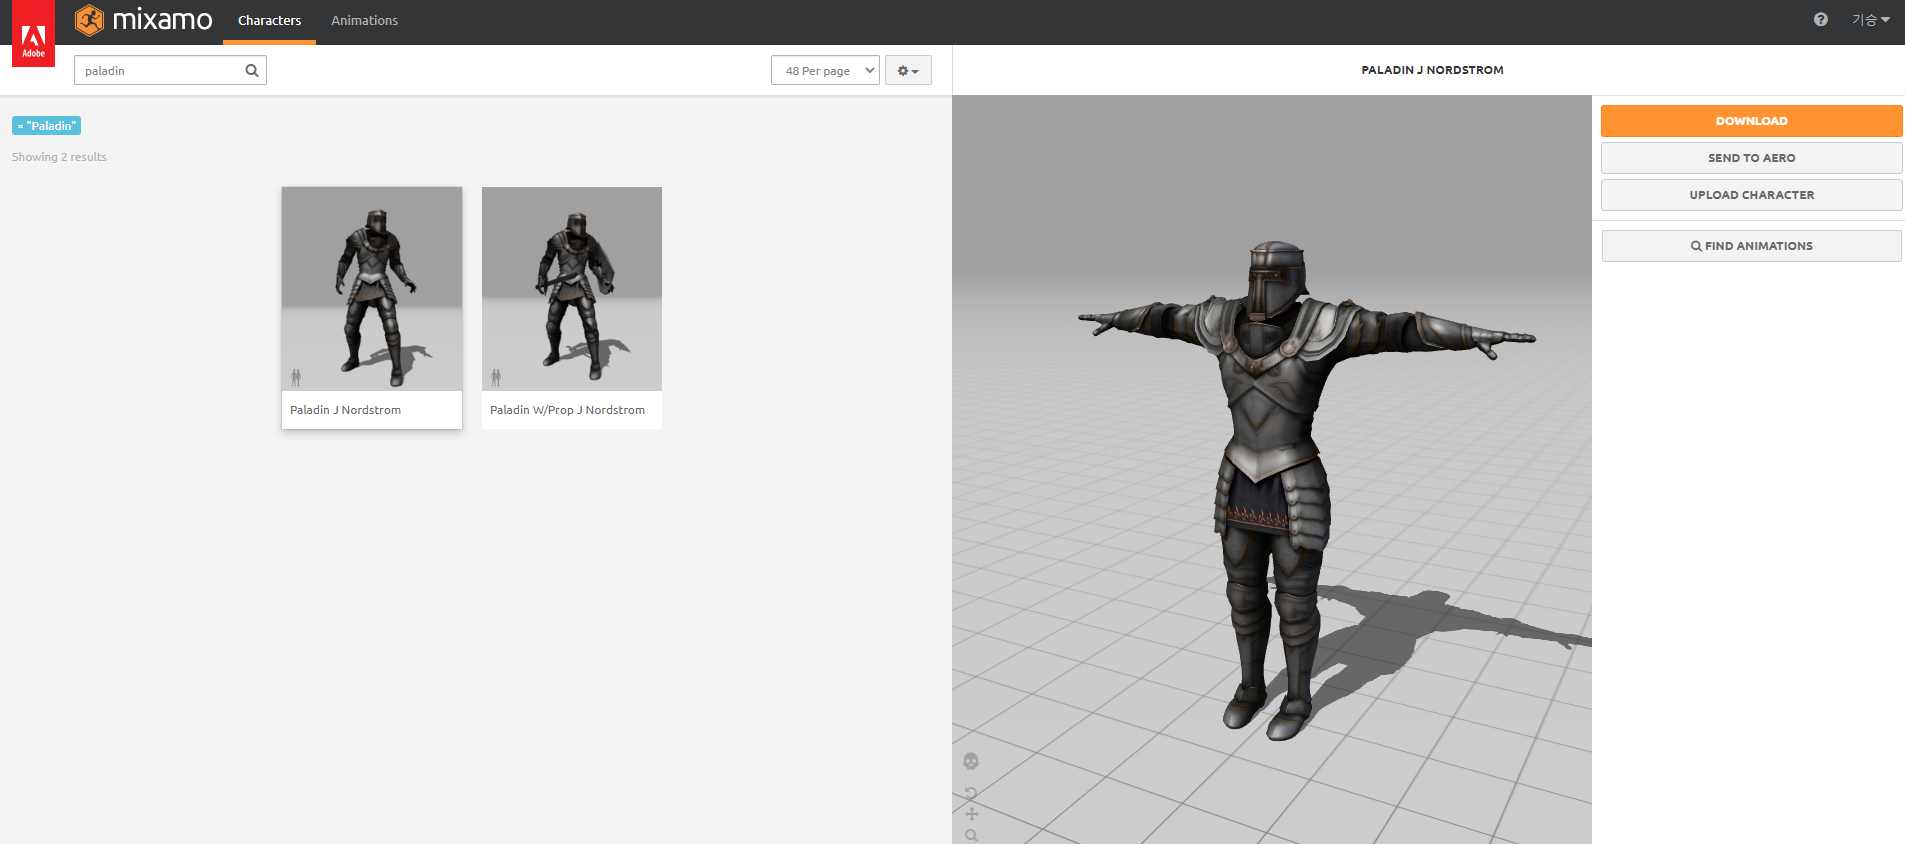
Task: Click the zoom magnifier icon in viewport
Action: pos(972,835)
